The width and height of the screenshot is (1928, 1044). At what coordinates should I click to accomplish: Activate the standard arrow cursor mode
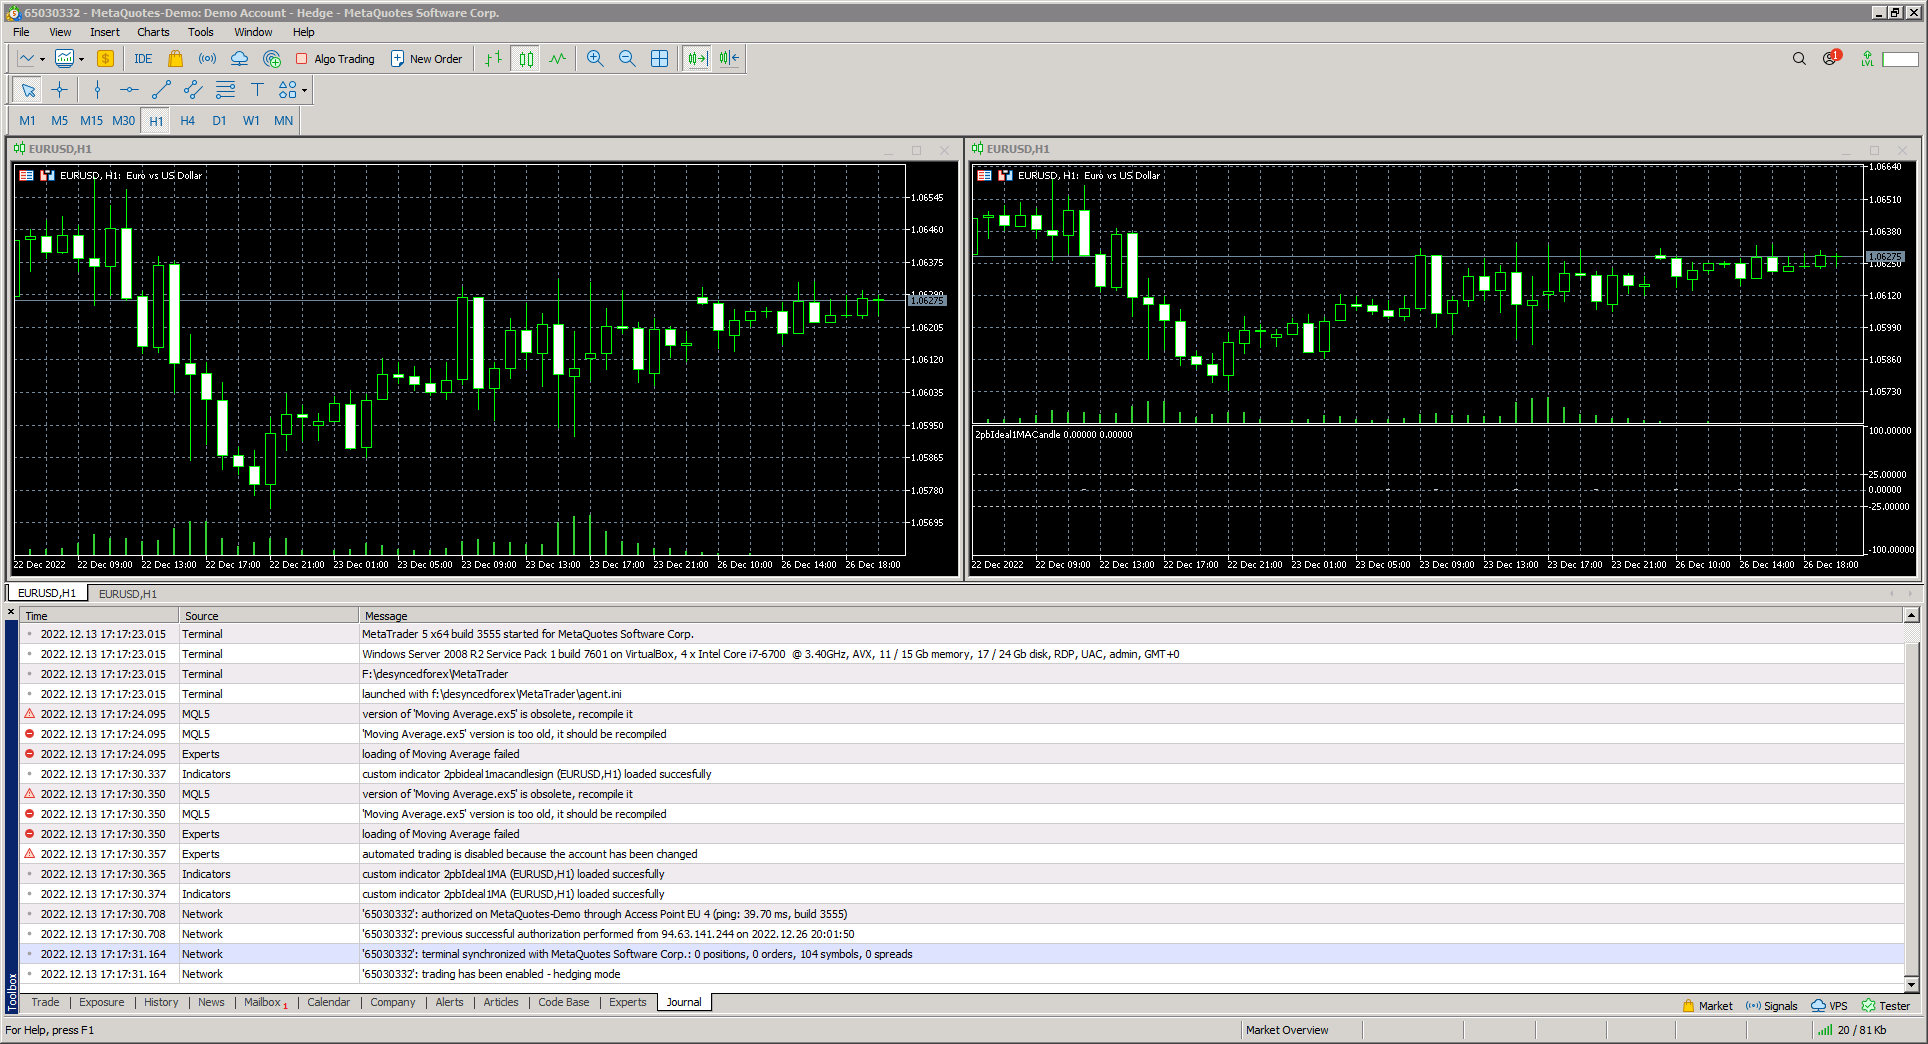coord(28,90)
